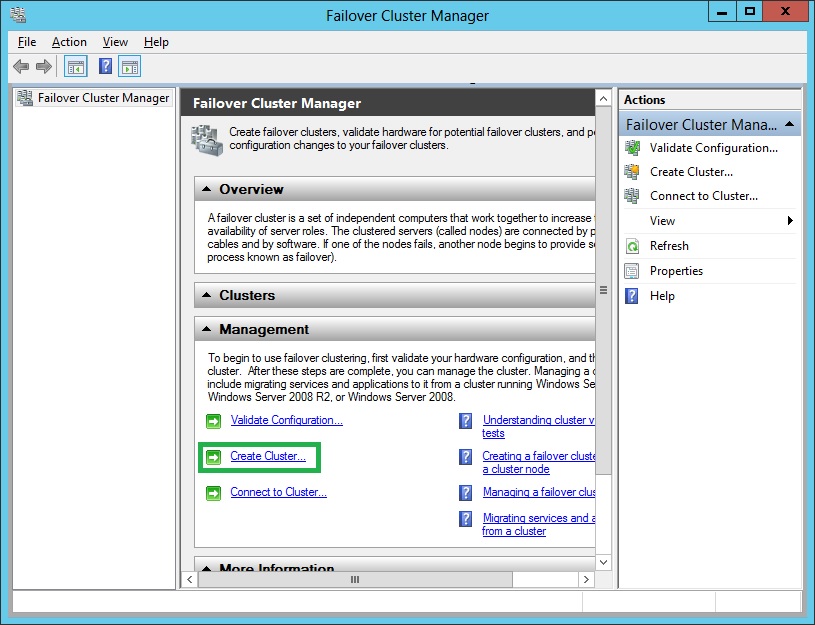Image resolution: width=815 pixels, height=625 pixels.
Task: Collapse the Management section
Action: (x=207, y=329)
